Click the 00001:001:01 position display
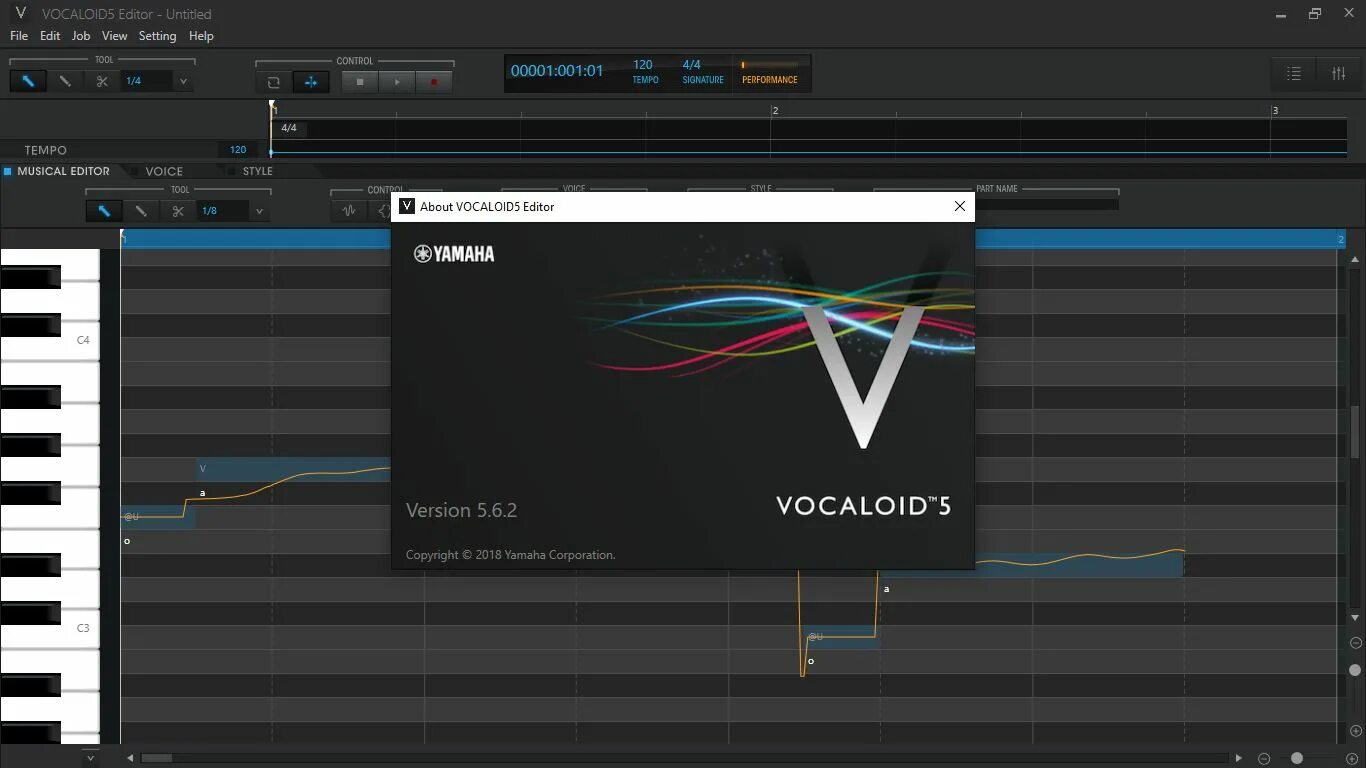 (557, 71)
